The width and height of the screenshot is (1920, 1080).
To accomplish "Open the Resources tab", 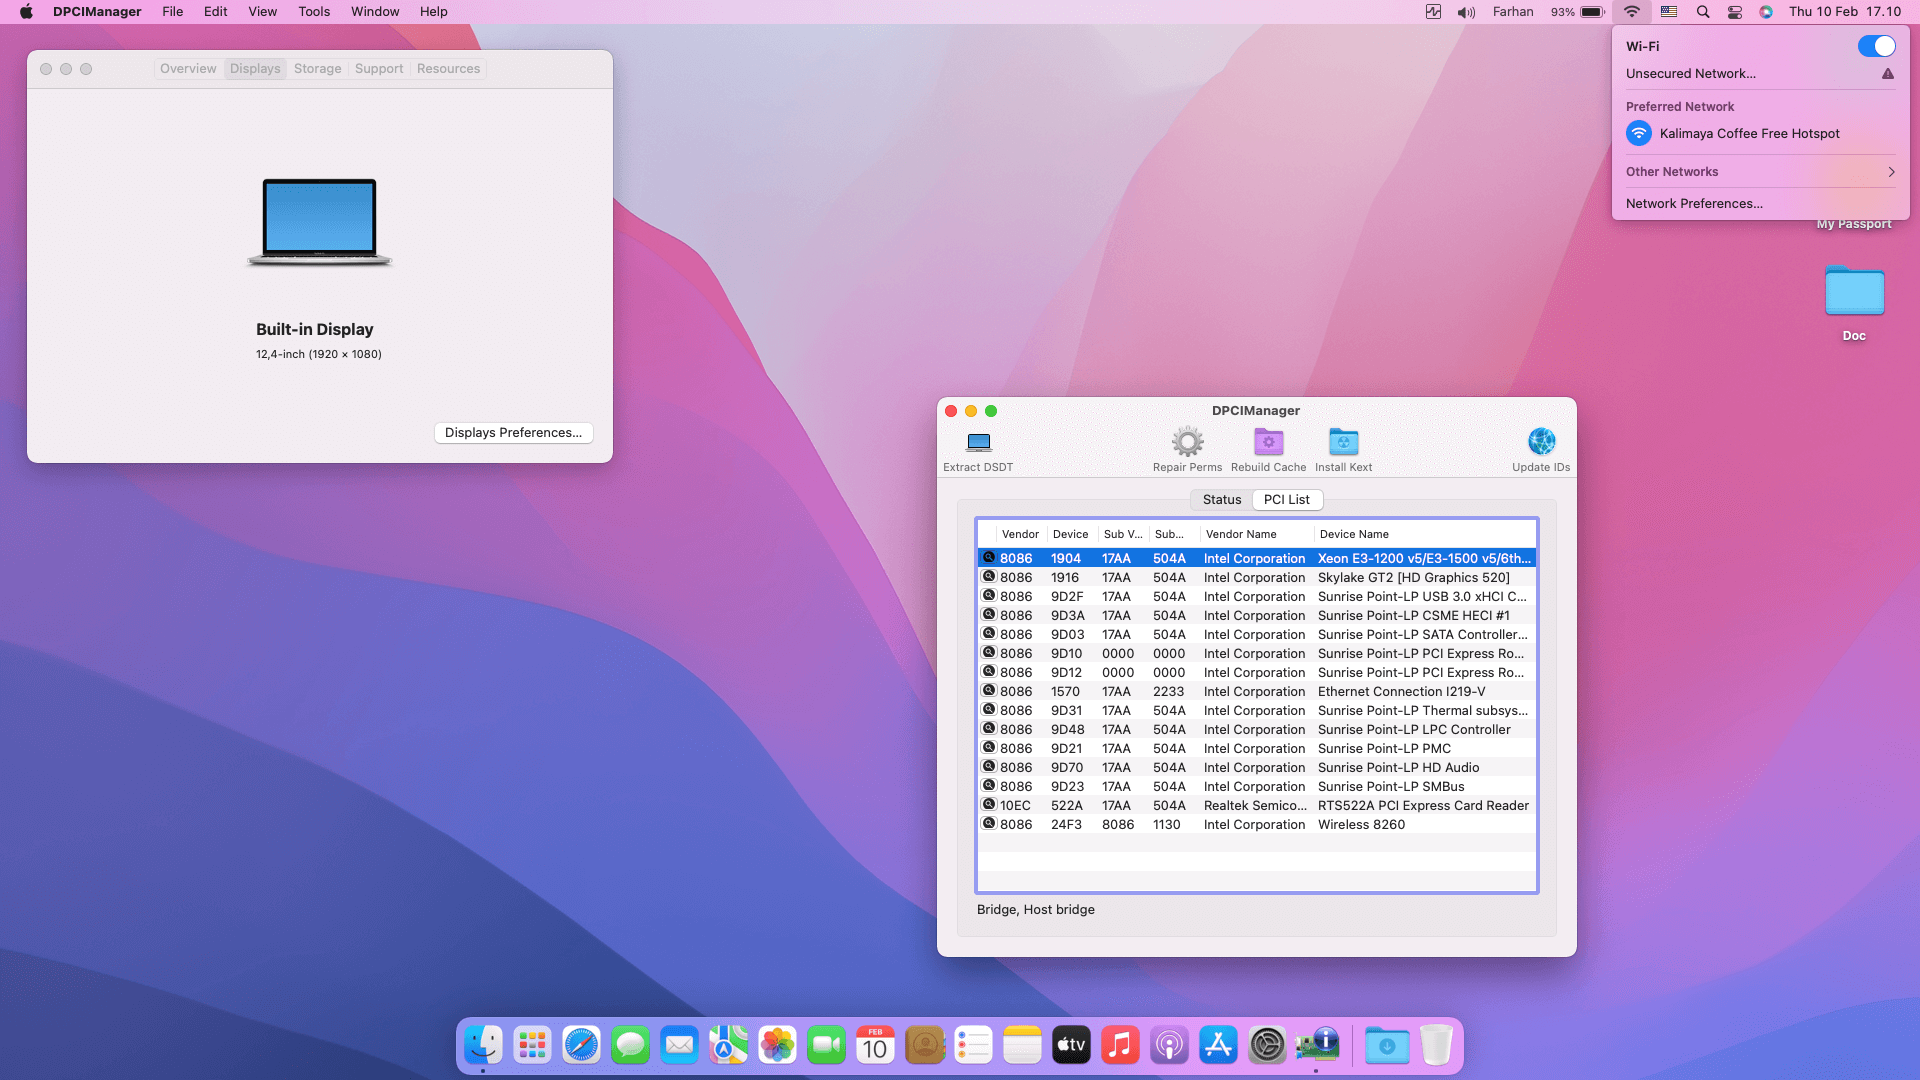I will pyautogui.click(x=448, y=69).
